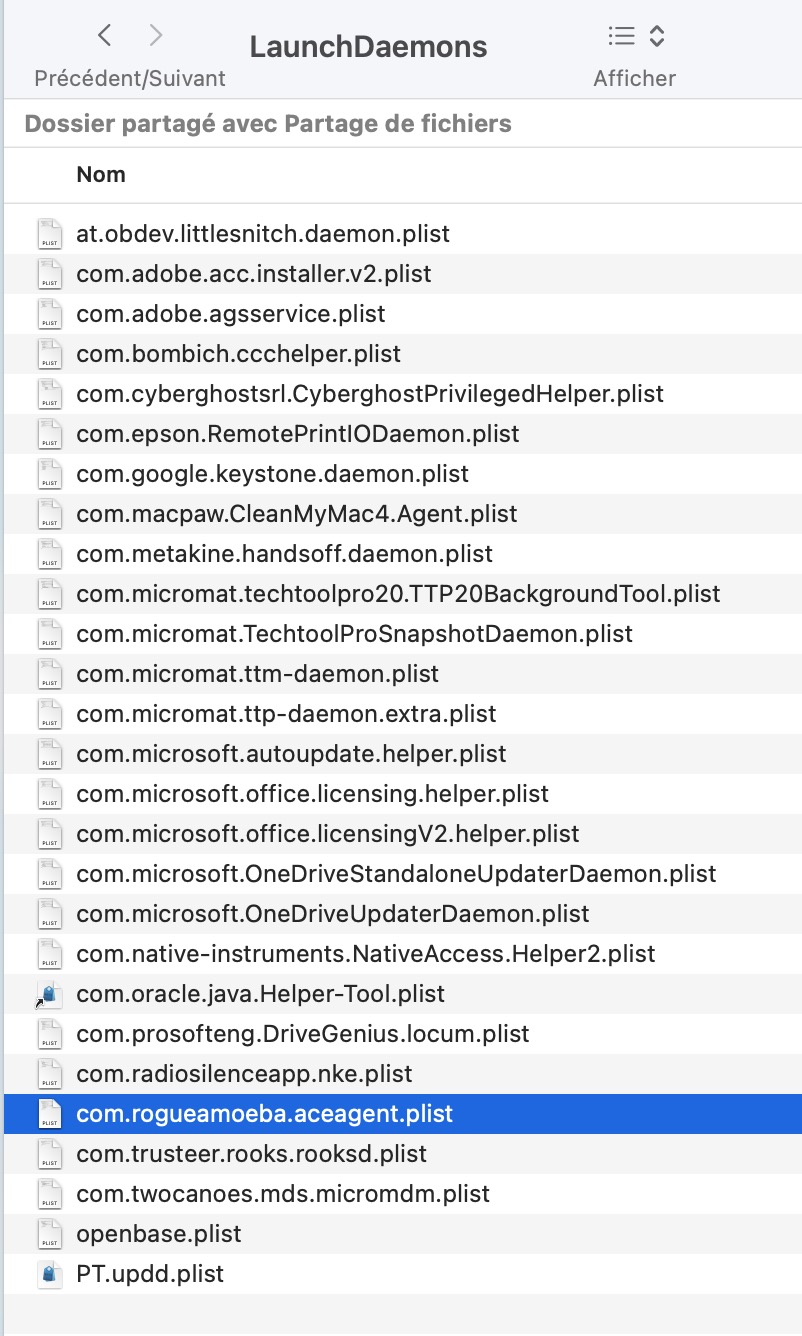This screenshot has width=802, height=1336.
Task: Click the com.rogueamoeba.aceagent.plist highlighted file icon
Action: pyautogui.click(x=49, y=1114)
